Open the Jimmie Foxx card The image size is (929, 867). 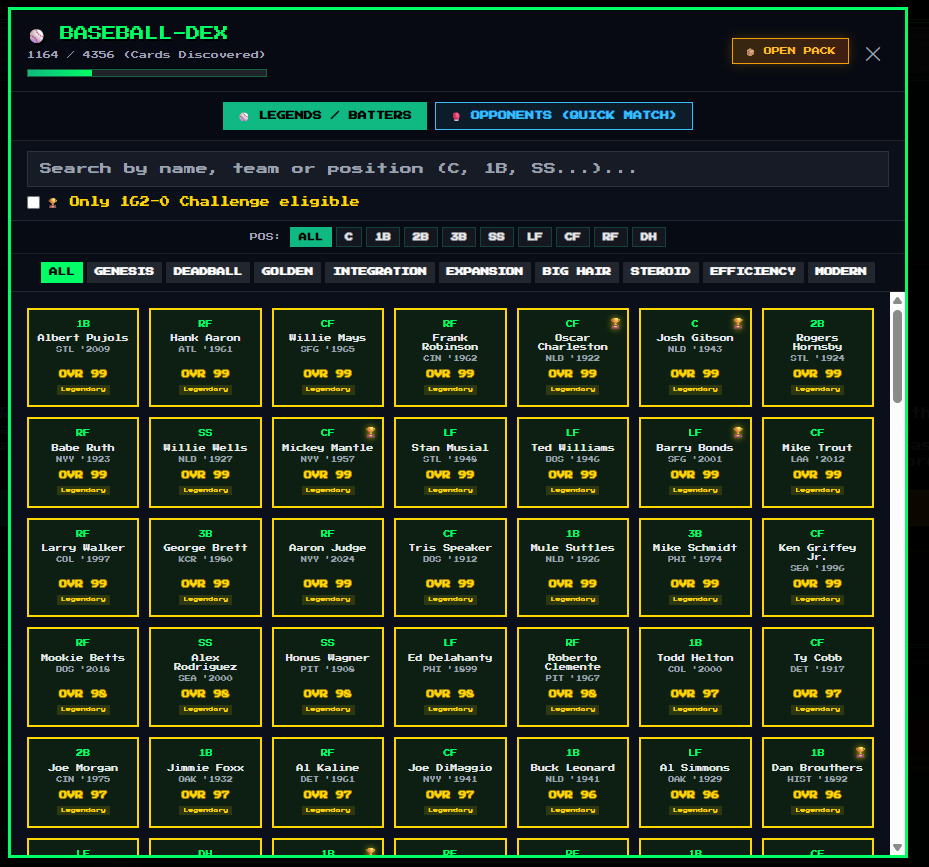click(206, 782)
